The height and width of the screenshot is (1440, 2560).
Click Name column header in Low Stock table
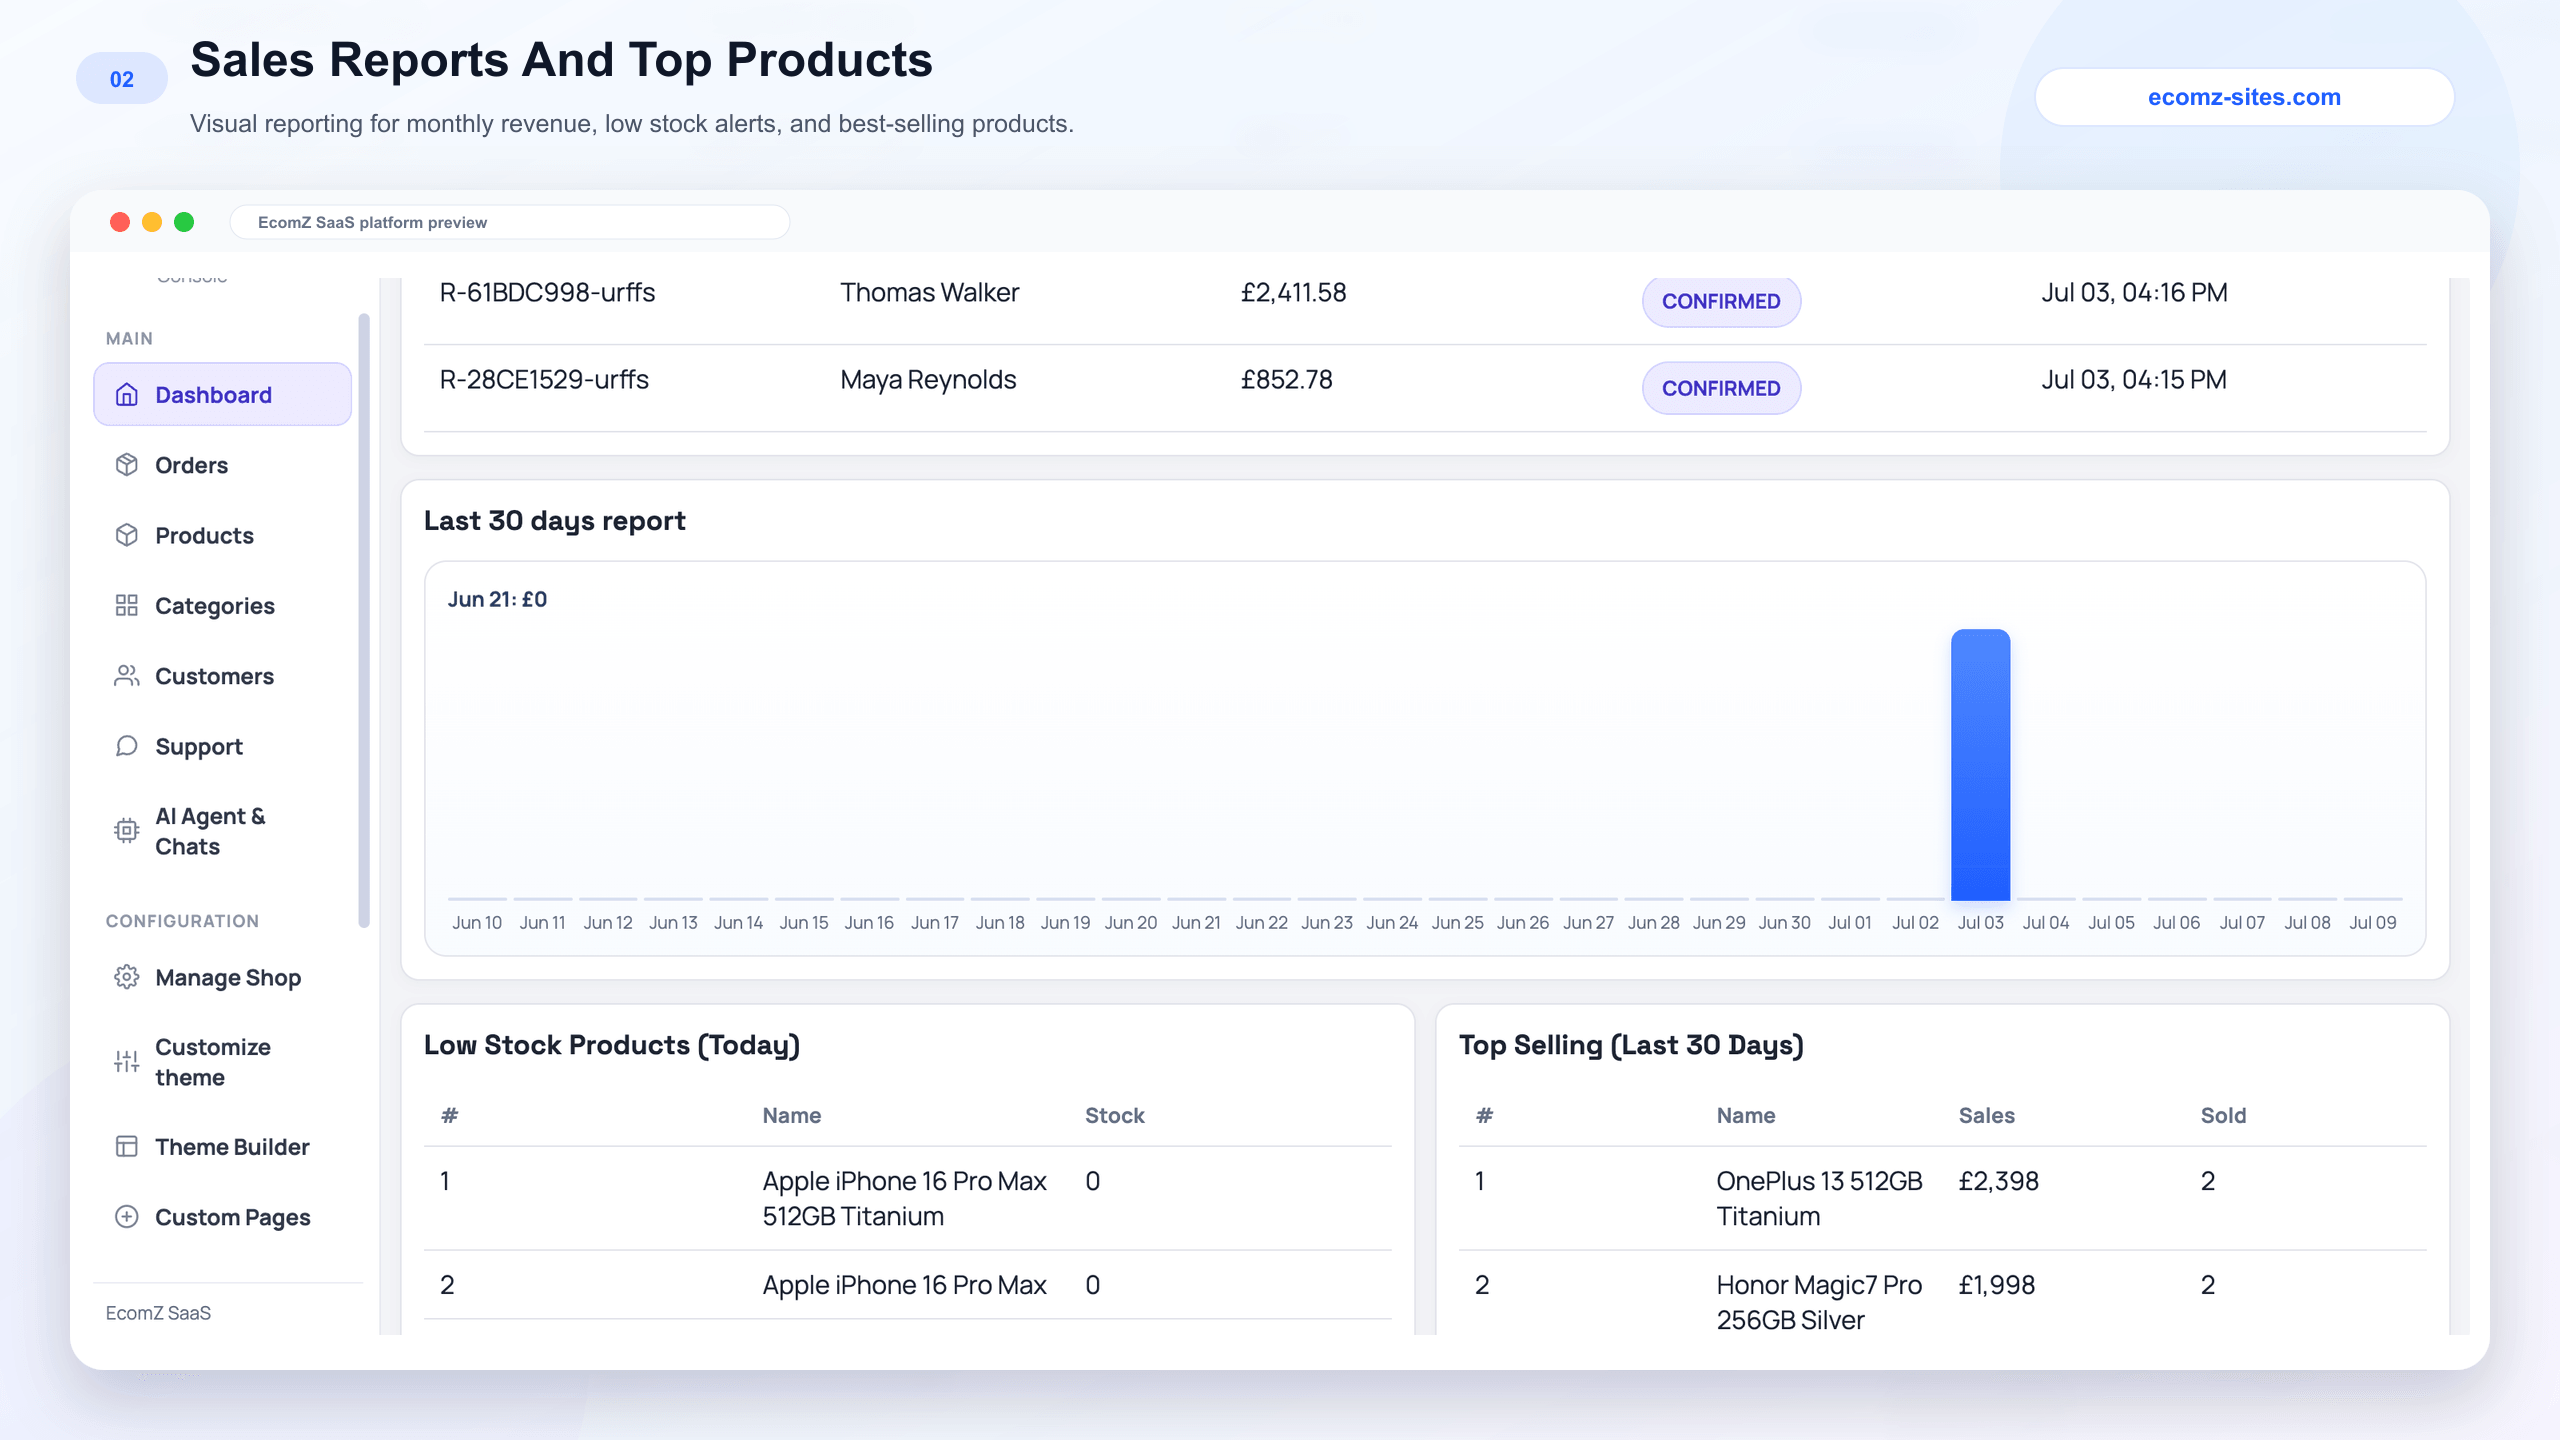click(x=791, y=1115)
